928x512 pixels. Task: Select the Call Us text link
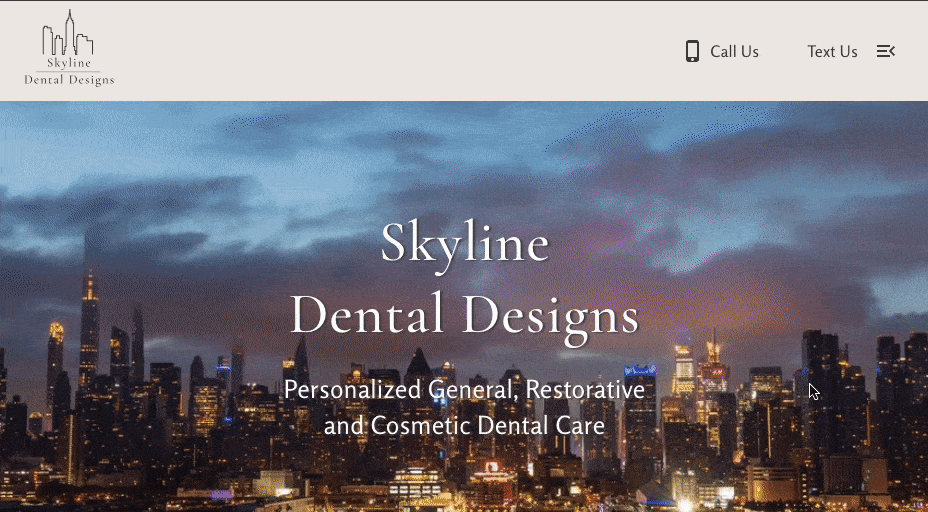point(734,51)
